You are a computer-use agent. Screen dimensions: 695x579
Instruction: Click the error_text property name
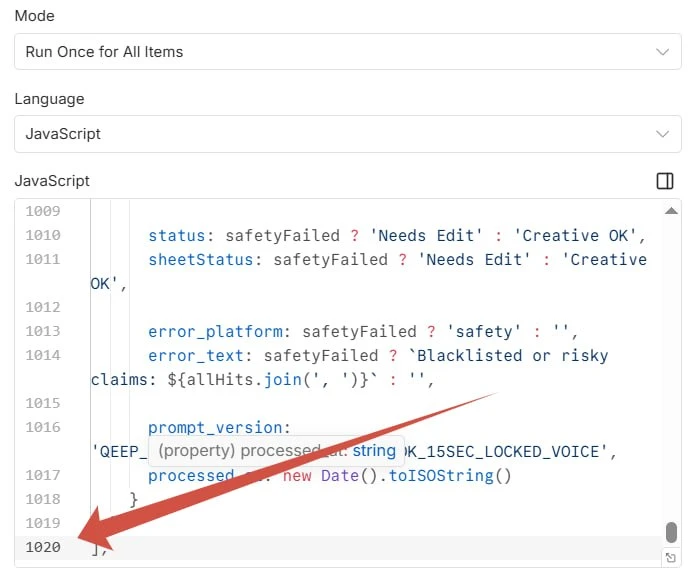(195, 356)
